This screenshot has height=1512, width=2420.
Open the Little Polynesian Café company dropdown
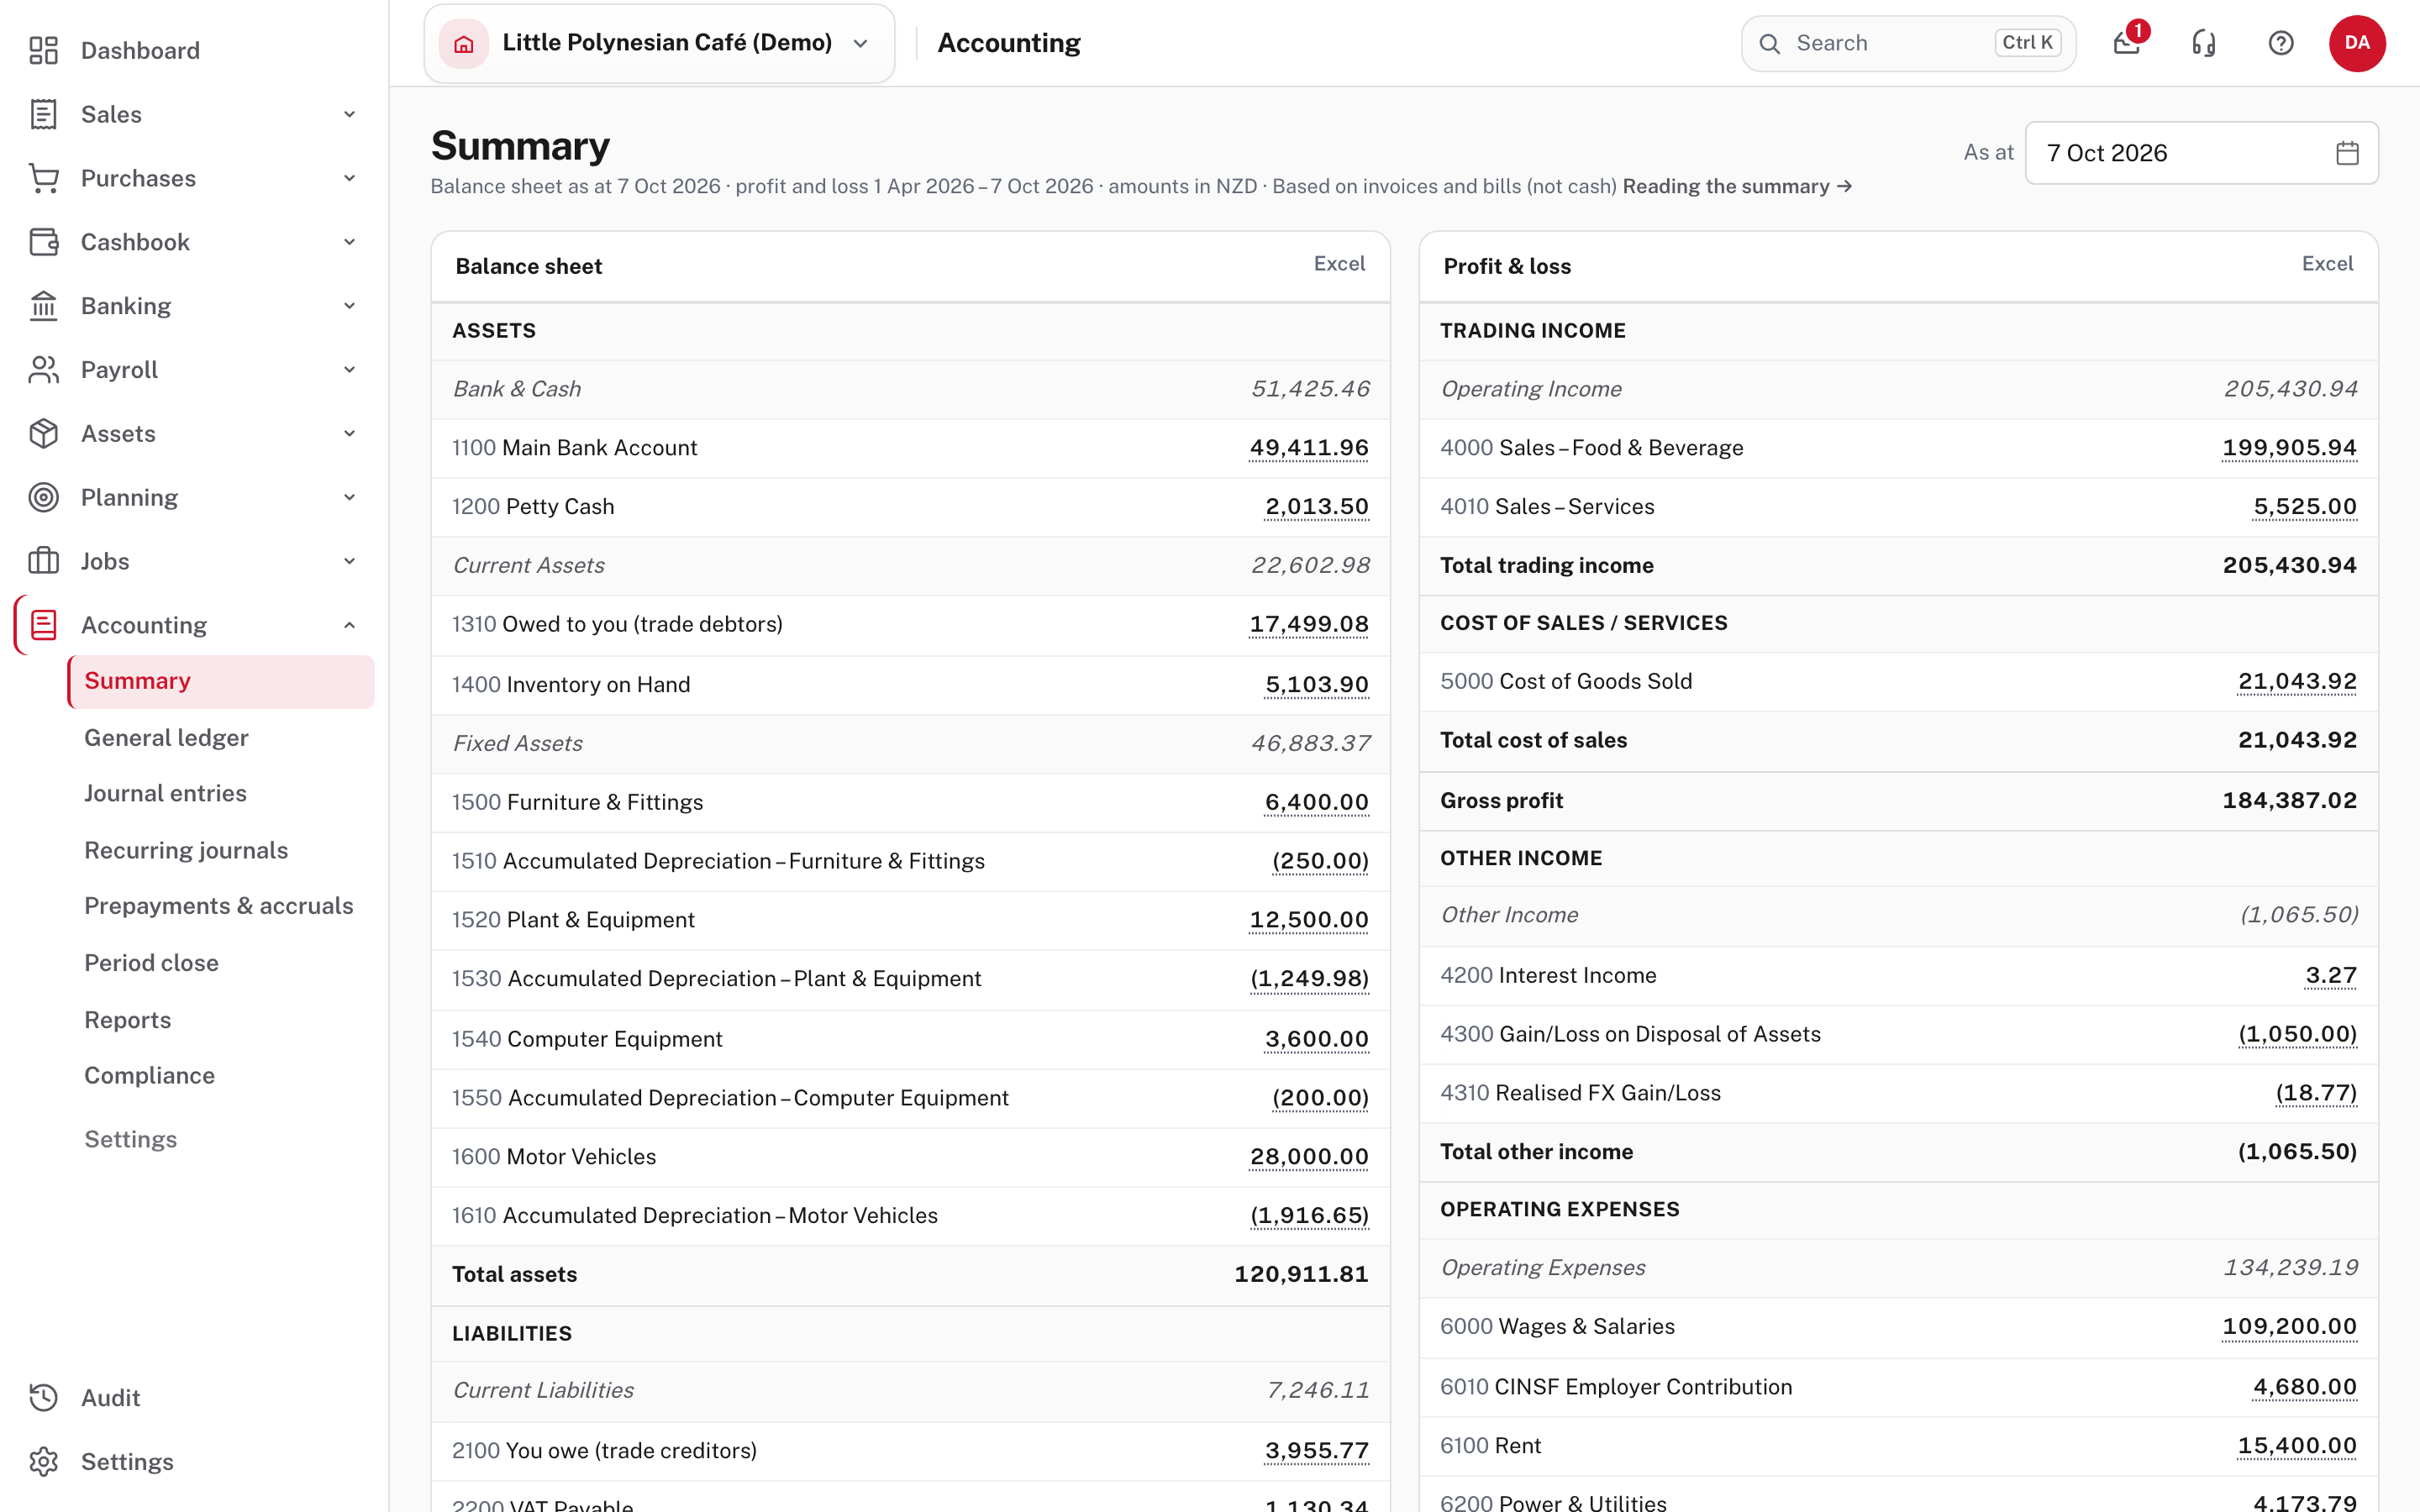(659, 43)
